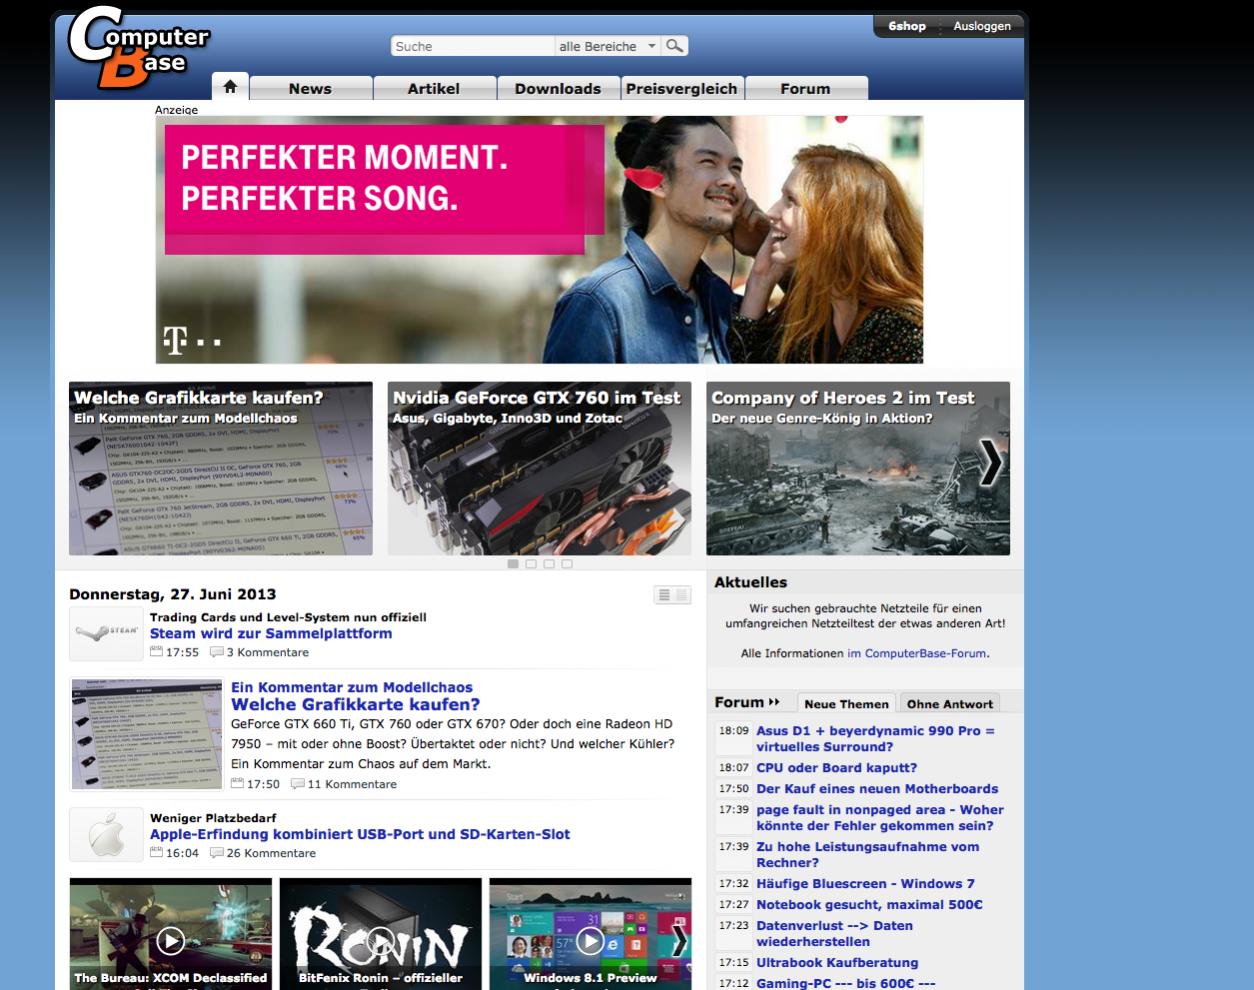Click the Steam logo news thumbnail

coord(106,633)
